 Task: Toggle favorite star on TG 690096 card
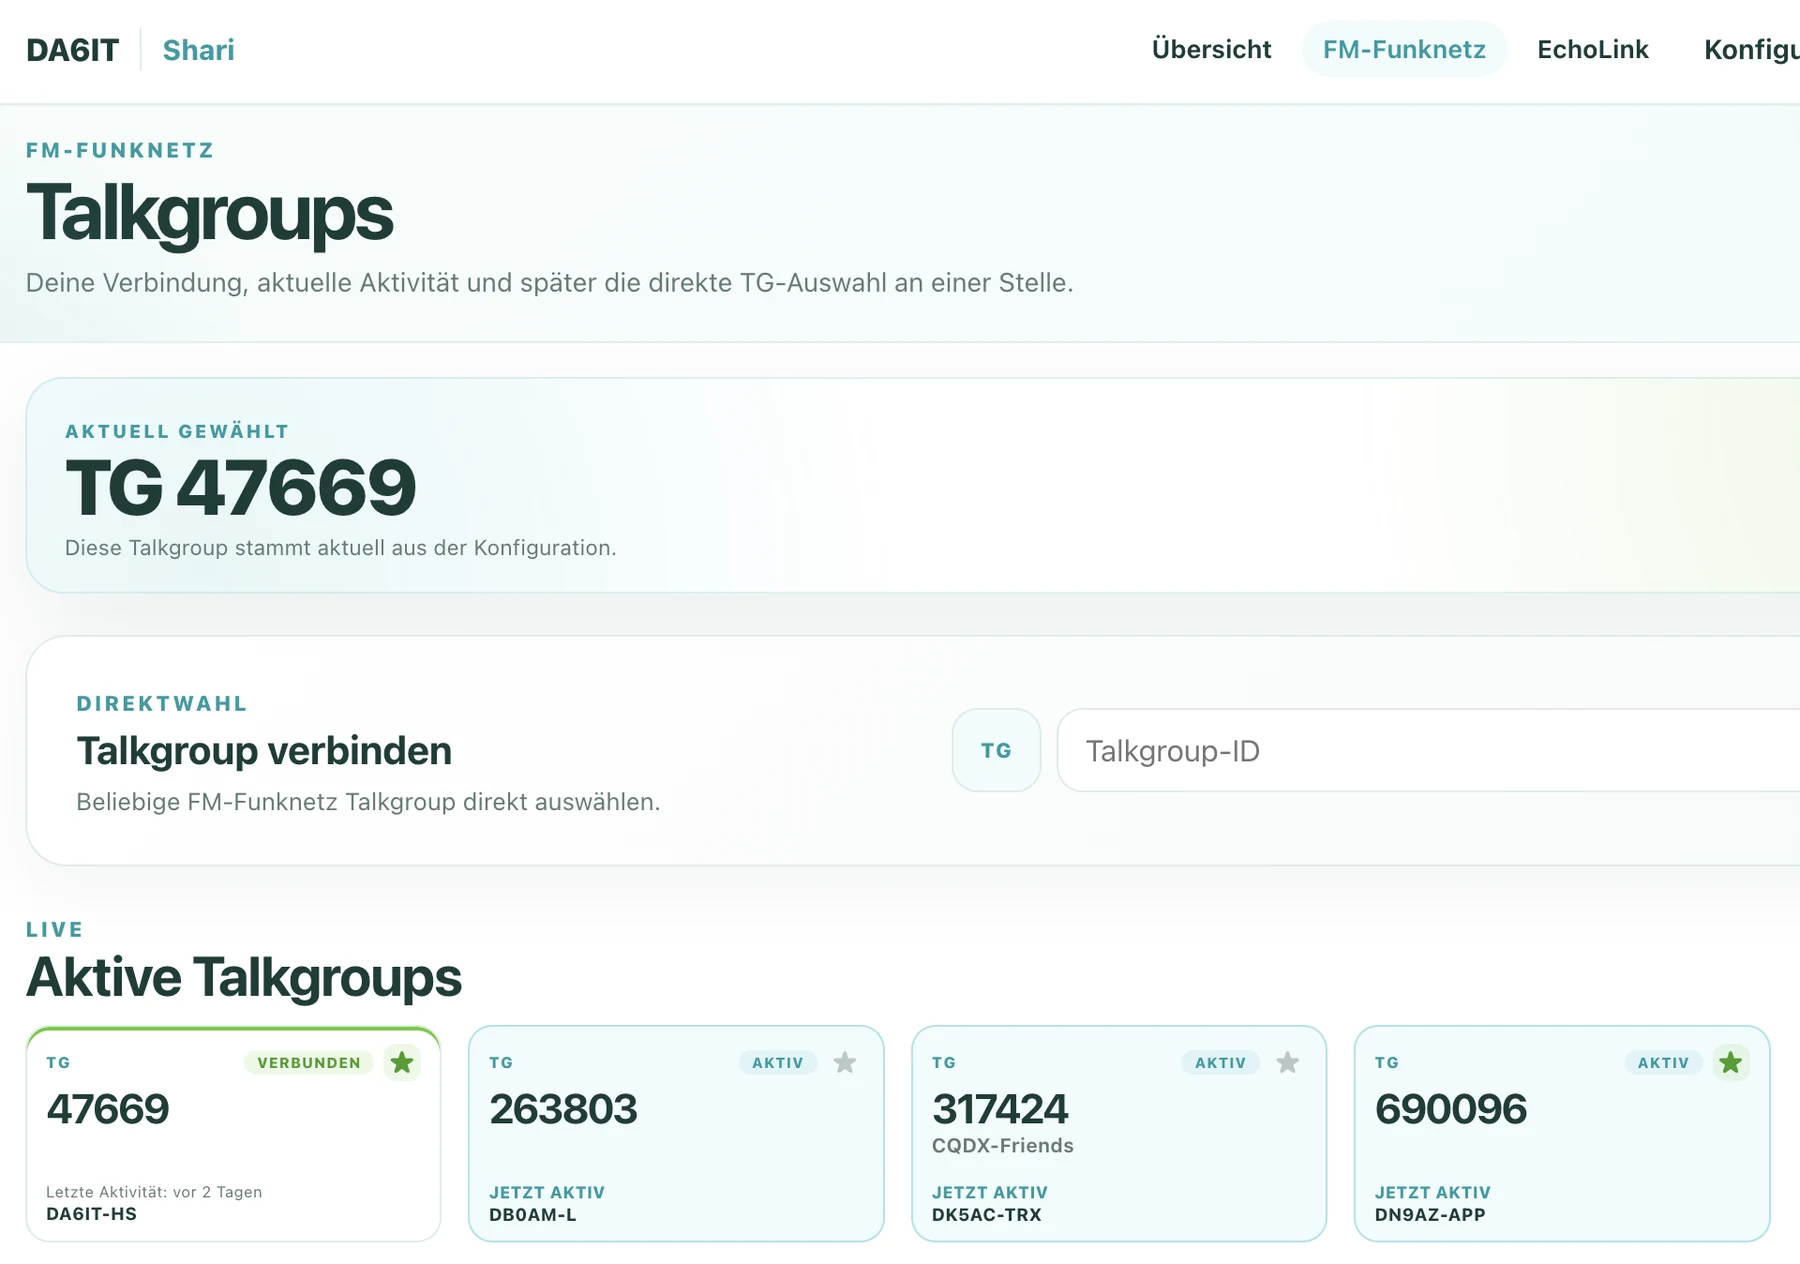coord(1731,1062)
